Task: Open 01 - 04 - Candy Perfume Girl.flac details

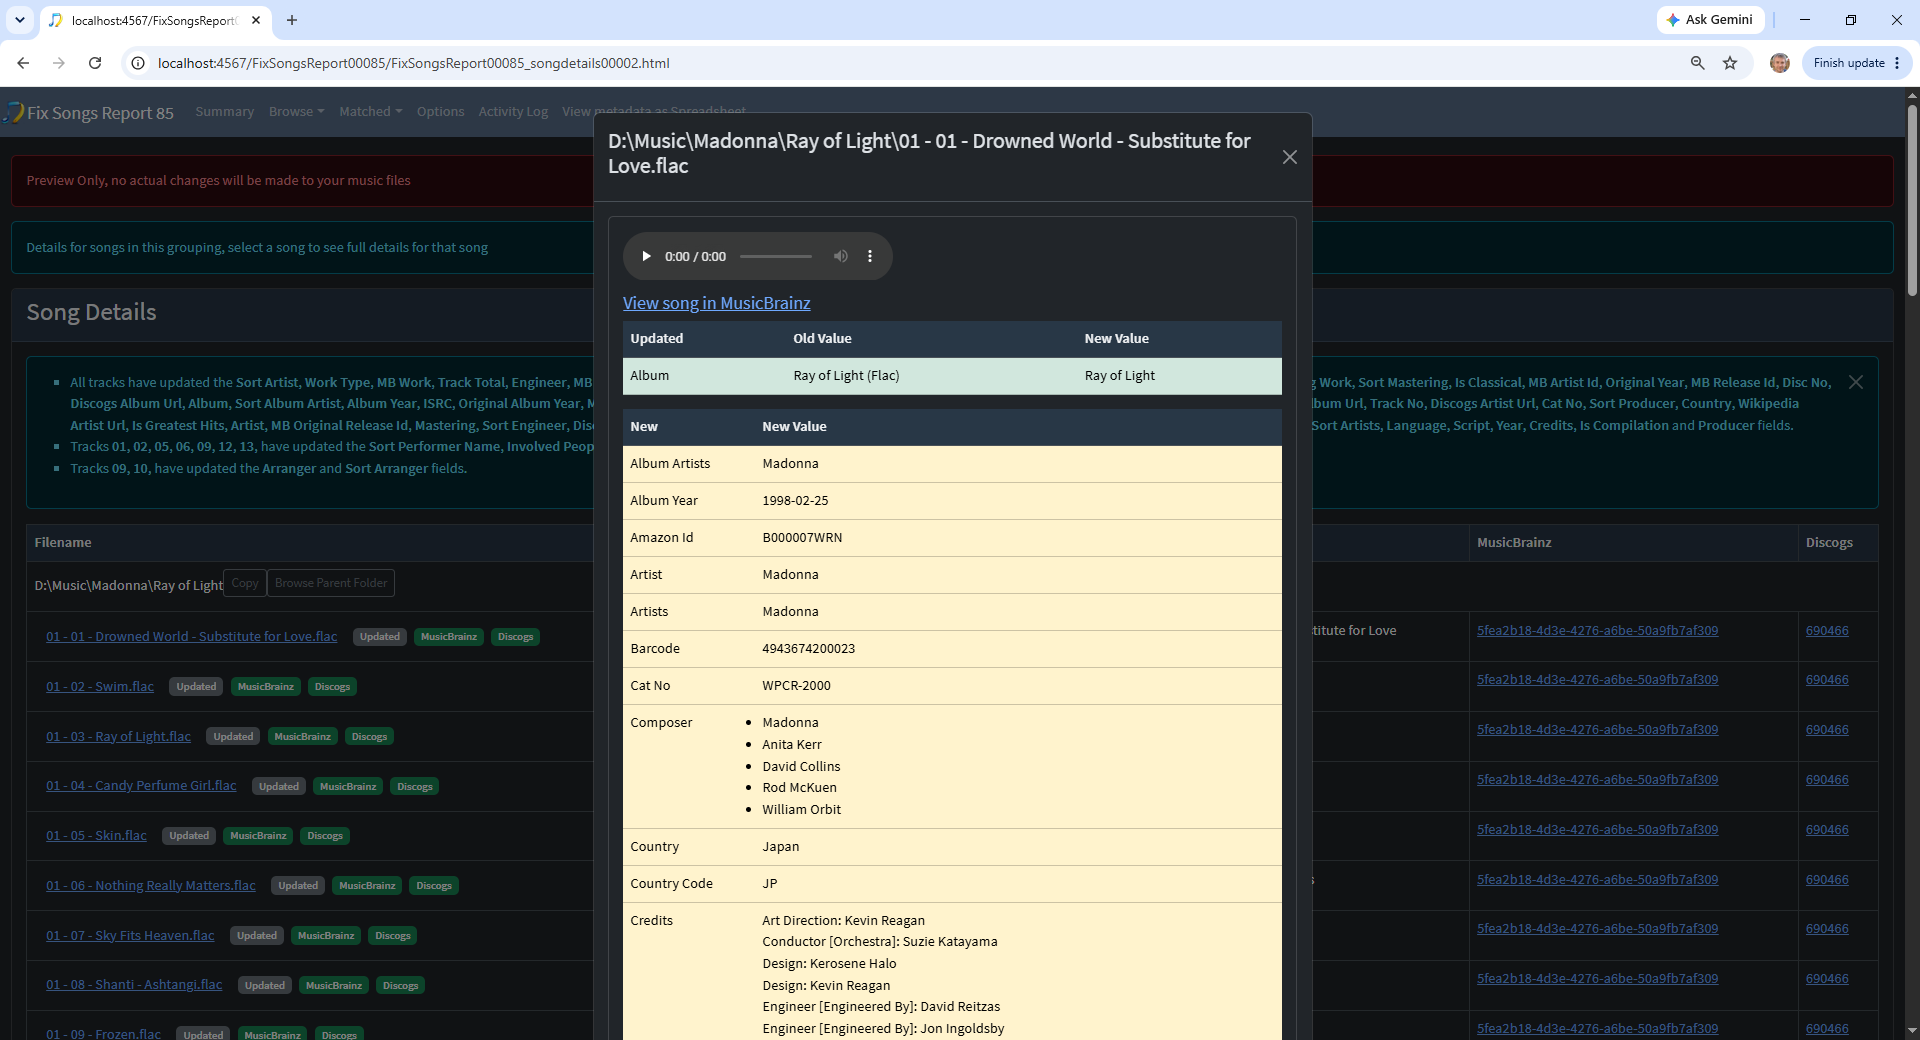Action: (x=141, y=786)
